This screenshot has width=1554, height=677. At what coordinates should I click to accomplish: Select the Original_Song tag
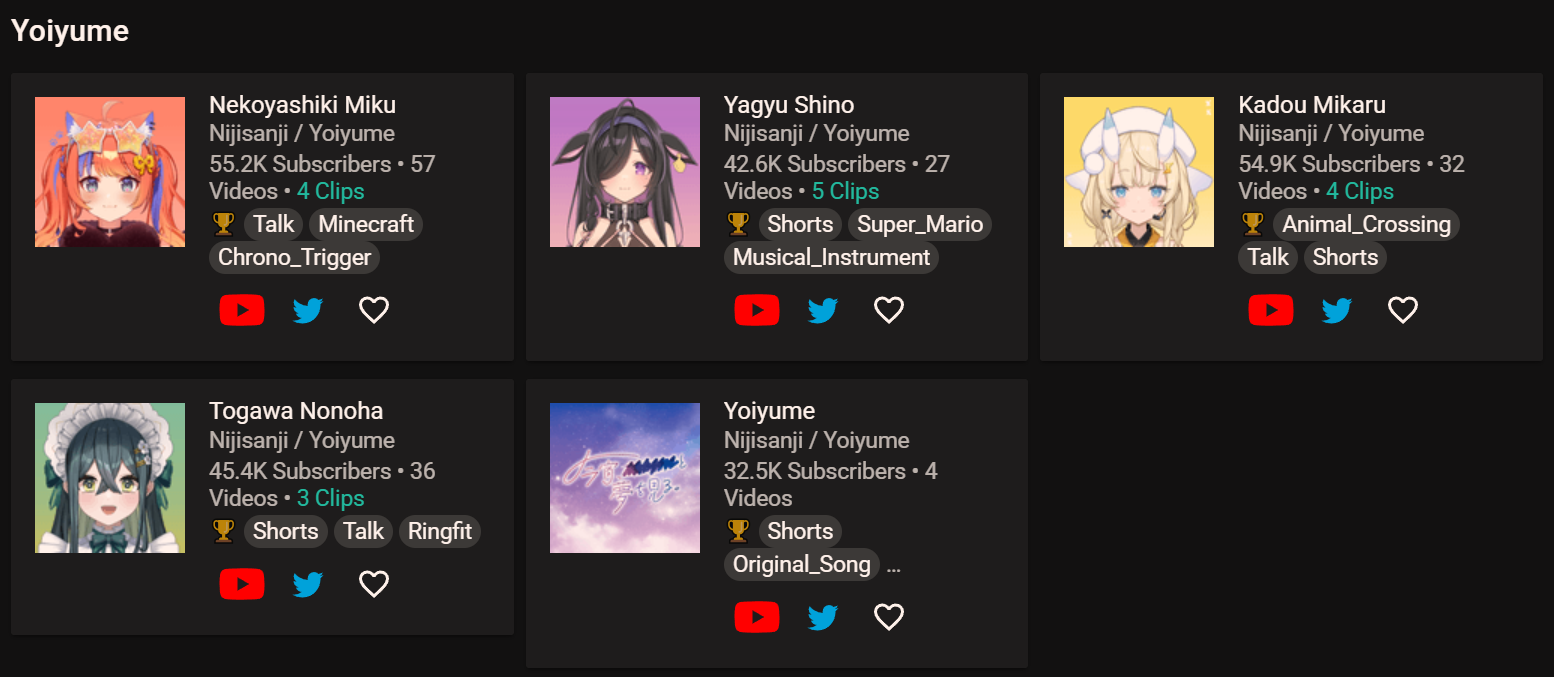tap(802, 564)
